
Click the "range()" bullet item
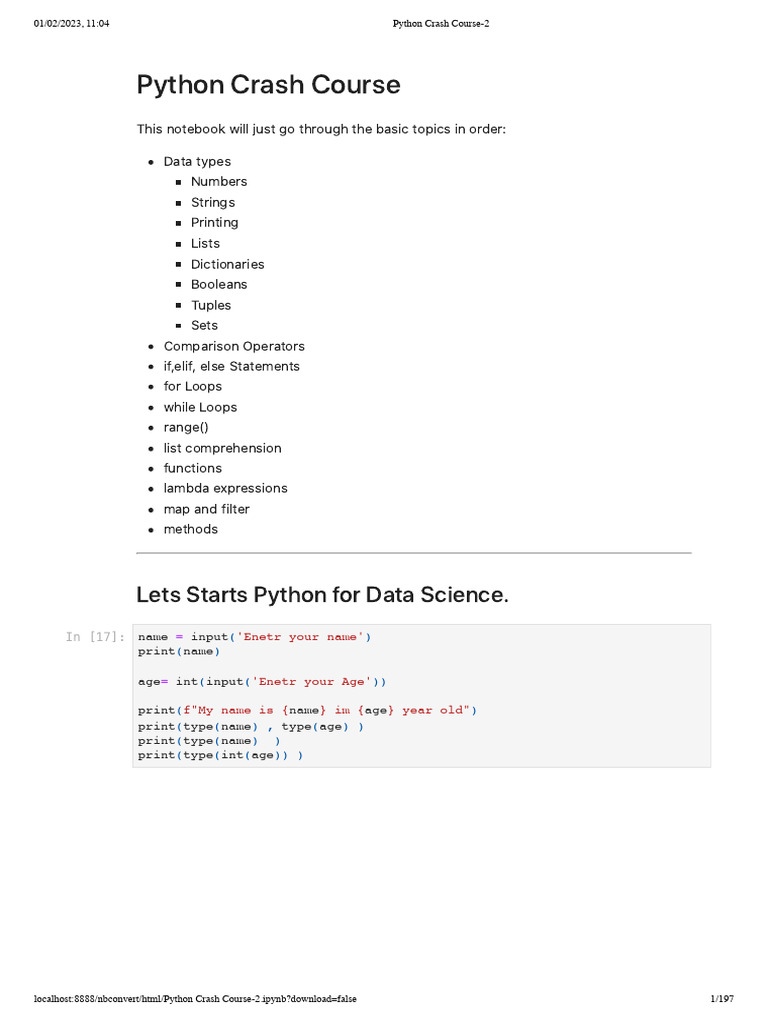(186, 427)
